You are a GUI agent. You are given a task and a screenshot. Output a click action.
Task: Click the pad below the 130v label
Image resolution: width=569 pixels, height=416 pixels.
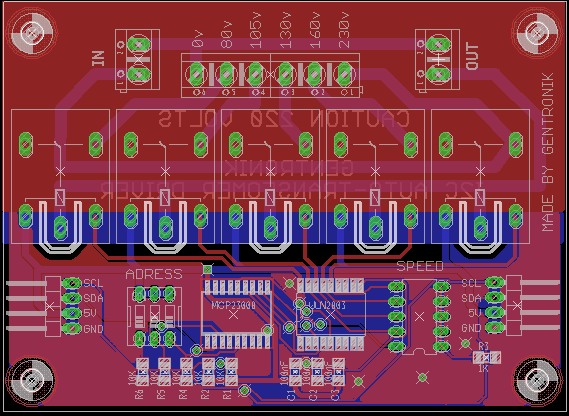[x=285, y=74]
